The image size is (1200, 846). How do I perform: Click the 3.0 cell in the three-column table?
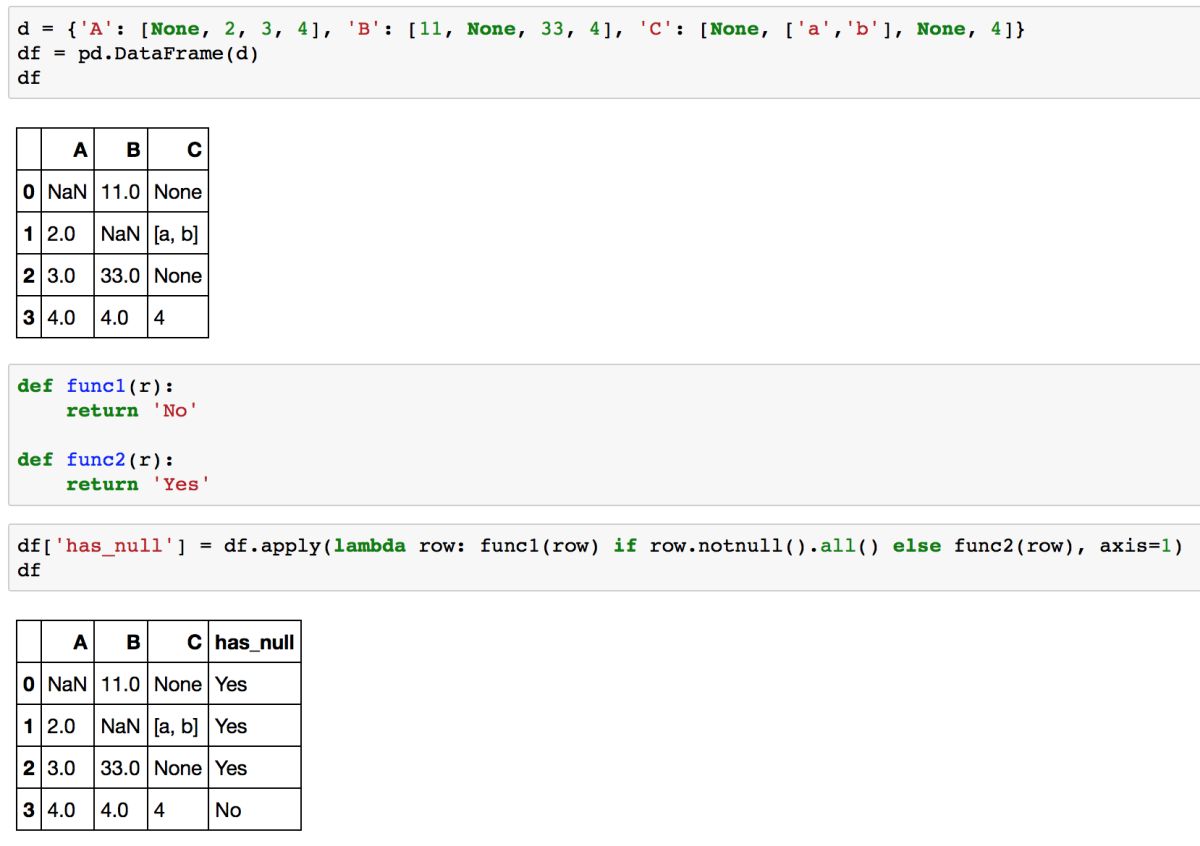pyautogui.click(x=67, y=276)
